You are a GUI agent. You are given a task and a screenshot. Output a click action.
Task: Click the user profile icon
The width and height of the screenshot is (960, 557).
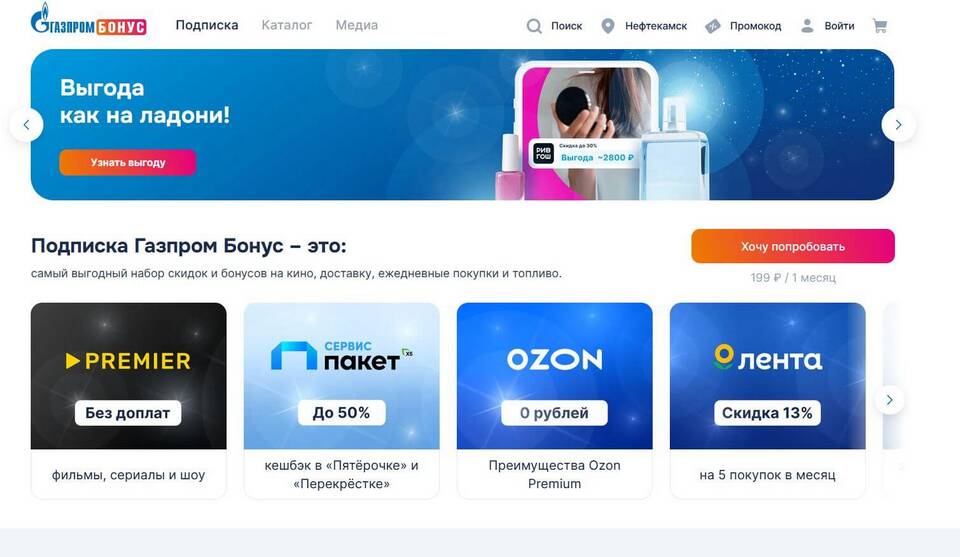click(x=808, y=26)
